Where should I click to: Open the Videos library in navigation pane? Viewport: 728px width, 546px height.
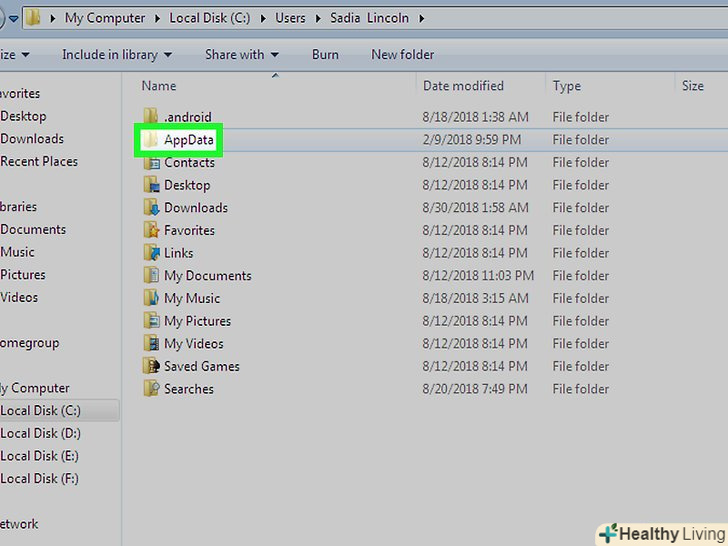[19, 297]
